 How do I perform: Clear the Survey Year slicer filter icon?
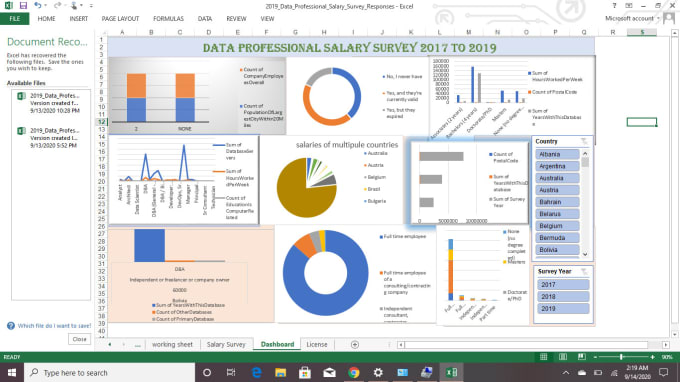584,271
